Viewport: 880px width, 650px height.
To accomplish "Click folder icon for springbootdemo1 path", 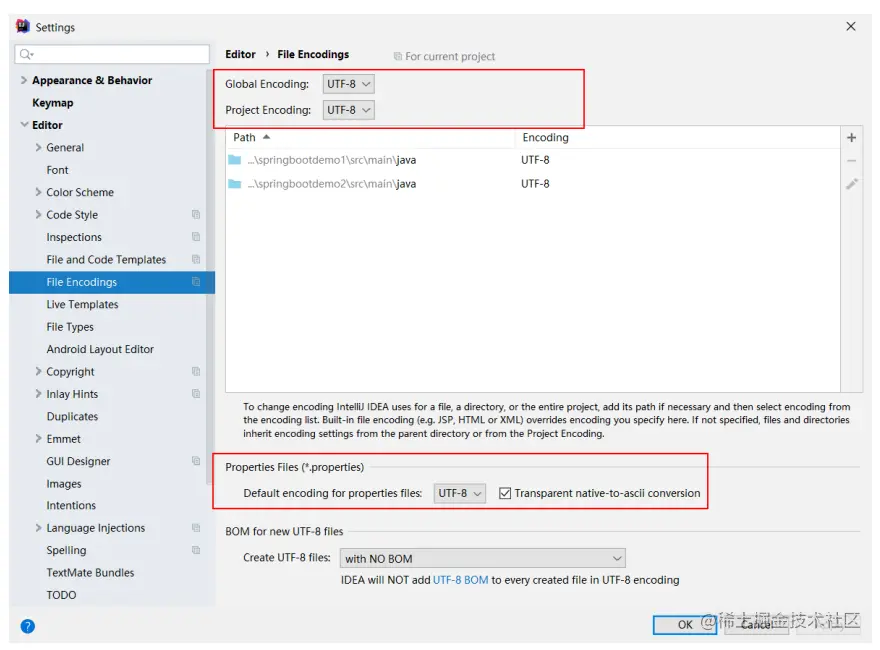I will click(235, 160).
